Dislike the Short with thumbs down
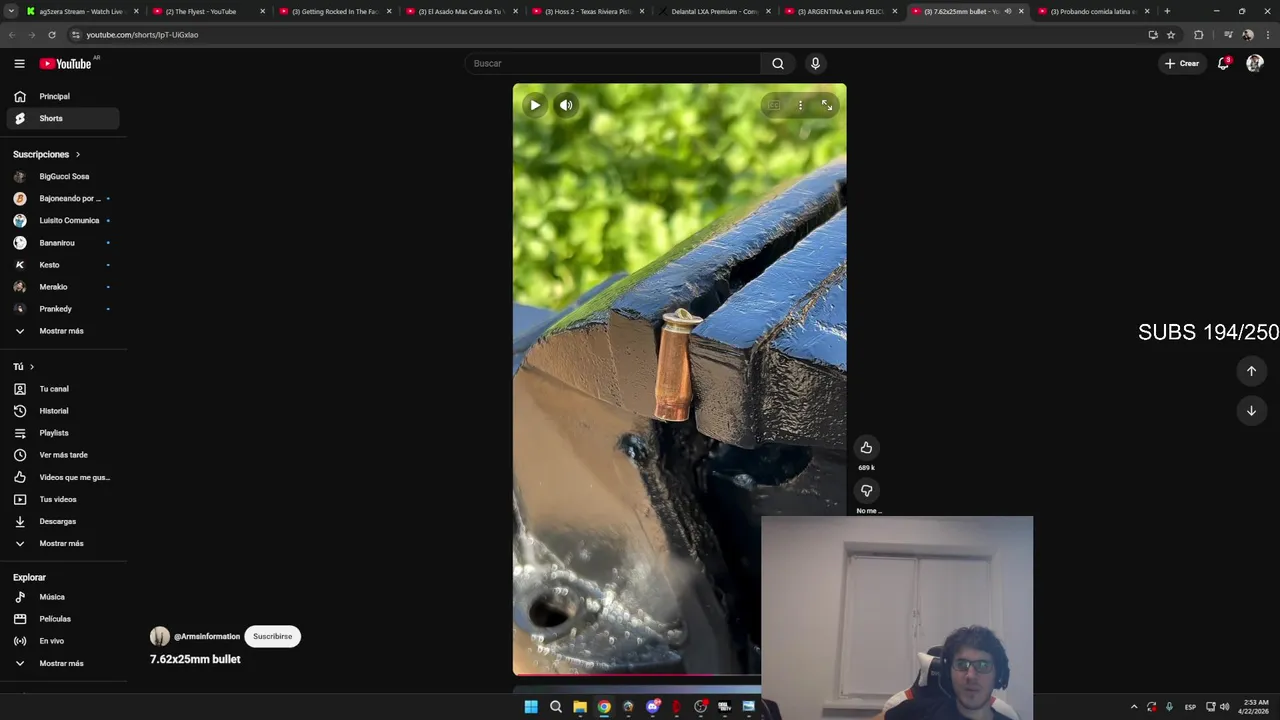1280x720 pixels. click(x=866, y=490)
